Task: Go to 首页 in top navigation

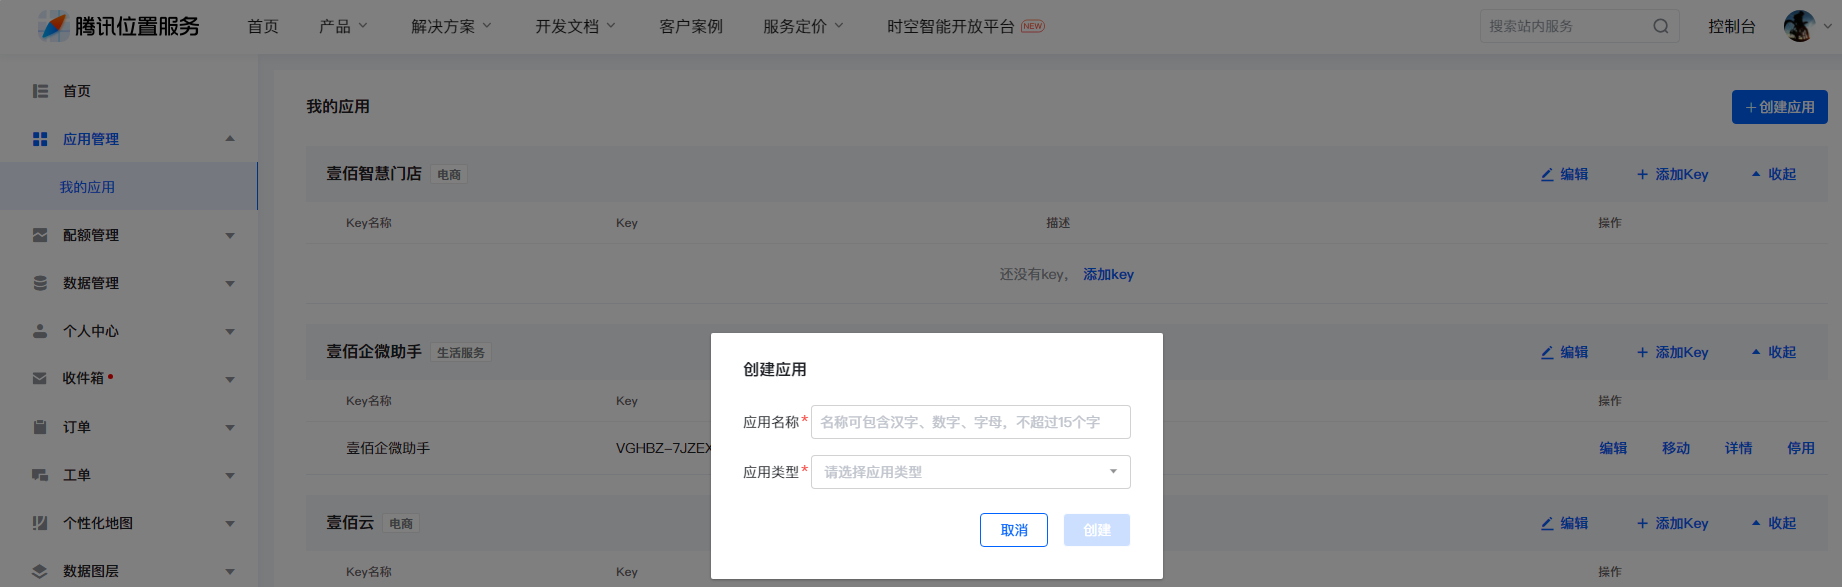Action: [x=263, y=26]
